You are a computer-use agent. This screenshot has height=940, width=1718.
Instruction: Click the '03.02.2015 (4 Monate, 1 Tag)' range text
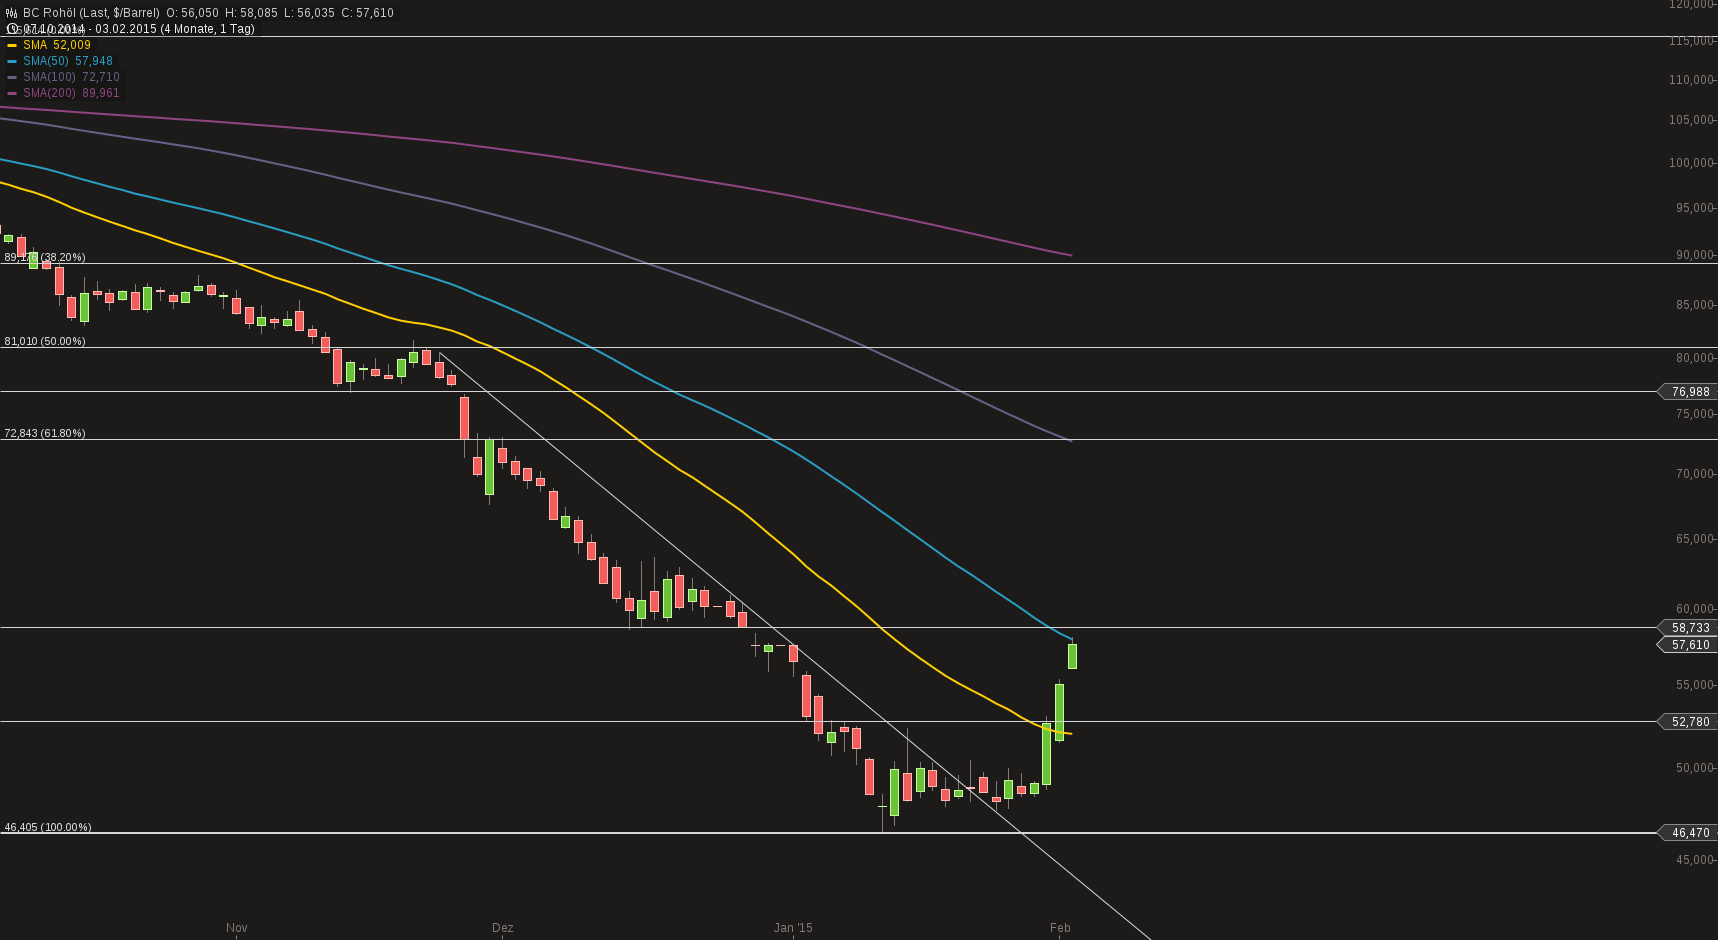click(175, 29)
